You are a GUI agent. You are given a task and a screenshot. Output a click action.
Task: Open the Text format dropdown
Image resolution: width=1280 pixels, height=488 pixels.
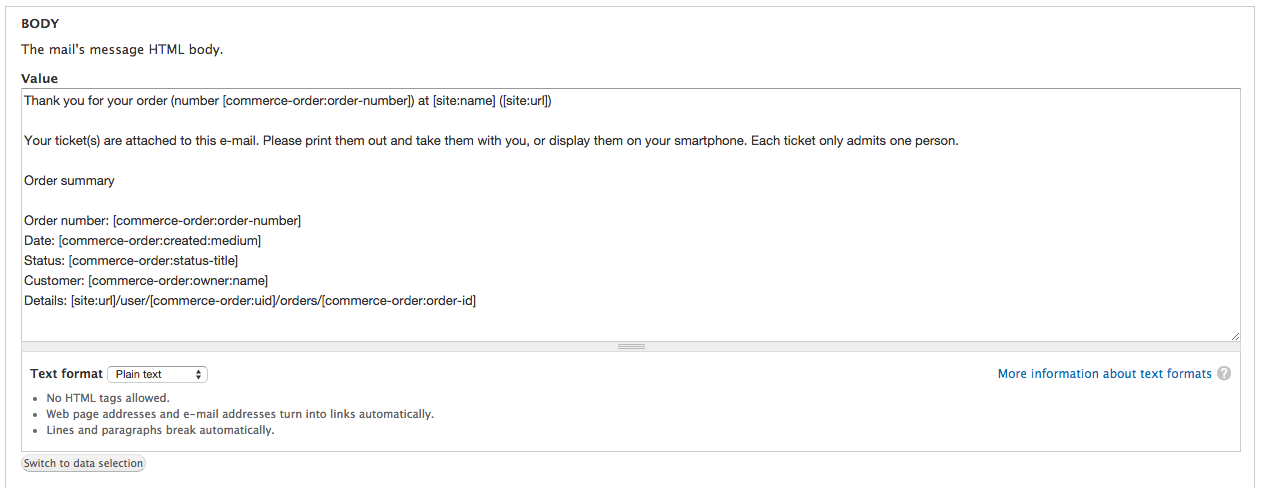point(157,374)
